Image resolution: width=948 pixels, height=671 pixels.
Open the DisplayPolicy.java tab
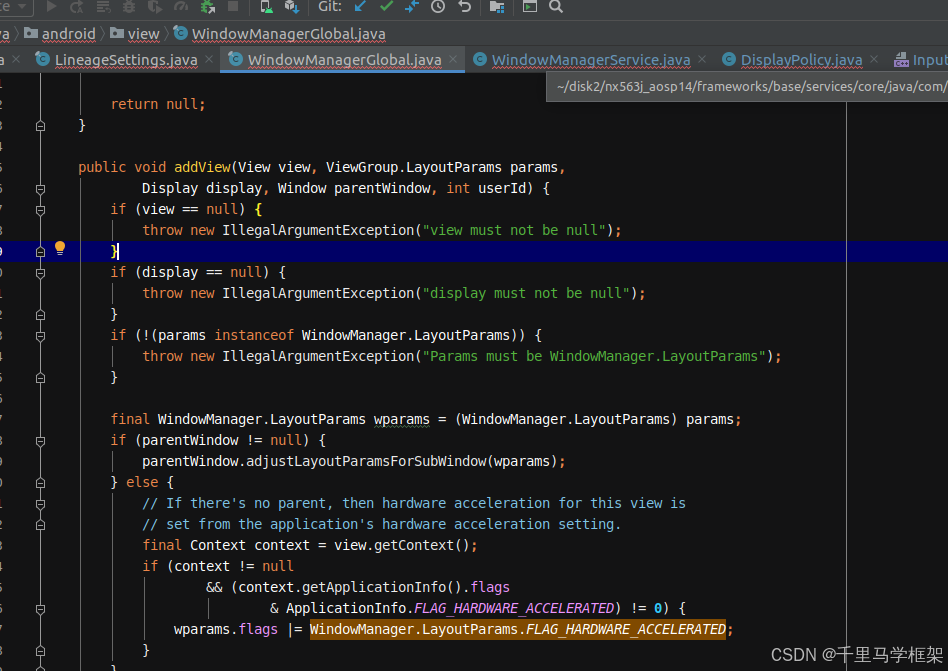(801, 60)
